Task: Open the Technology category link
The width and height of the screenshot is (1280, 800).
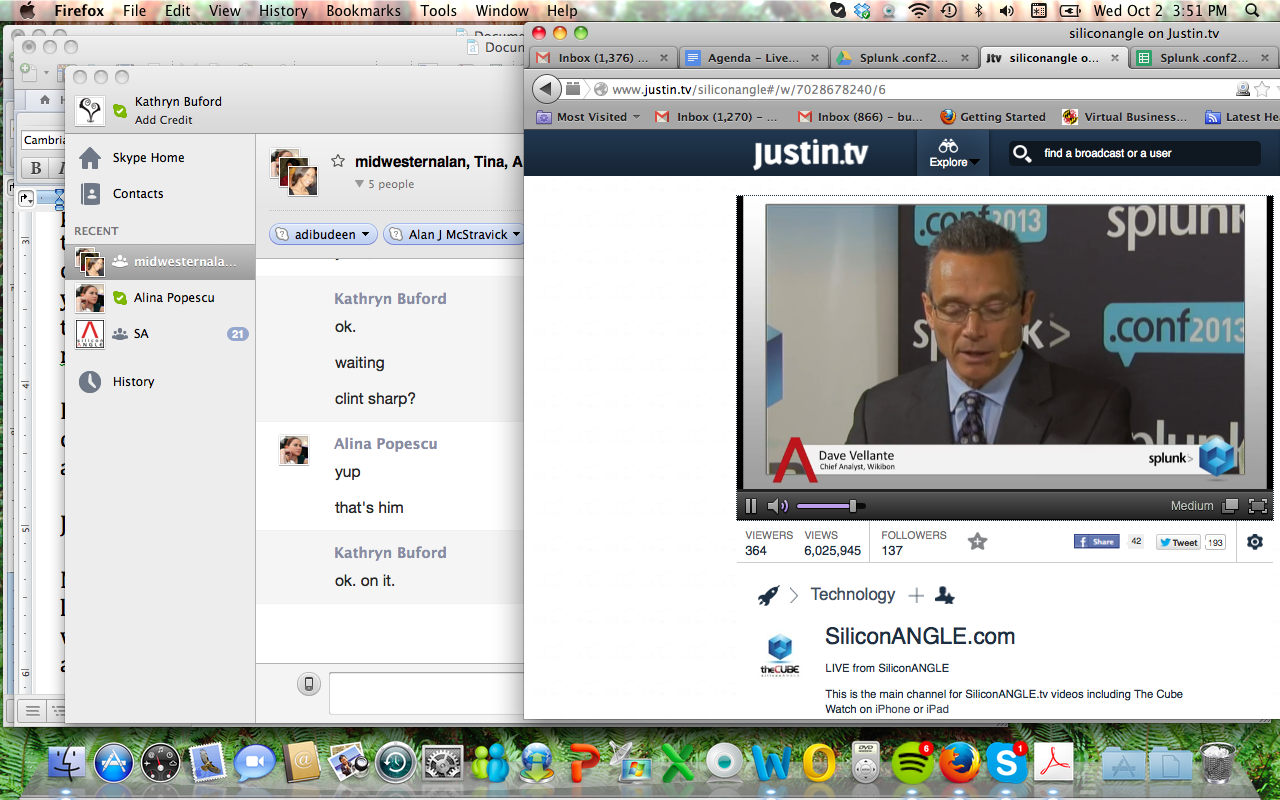Action: pyautogui.click(x=853, y=594)
